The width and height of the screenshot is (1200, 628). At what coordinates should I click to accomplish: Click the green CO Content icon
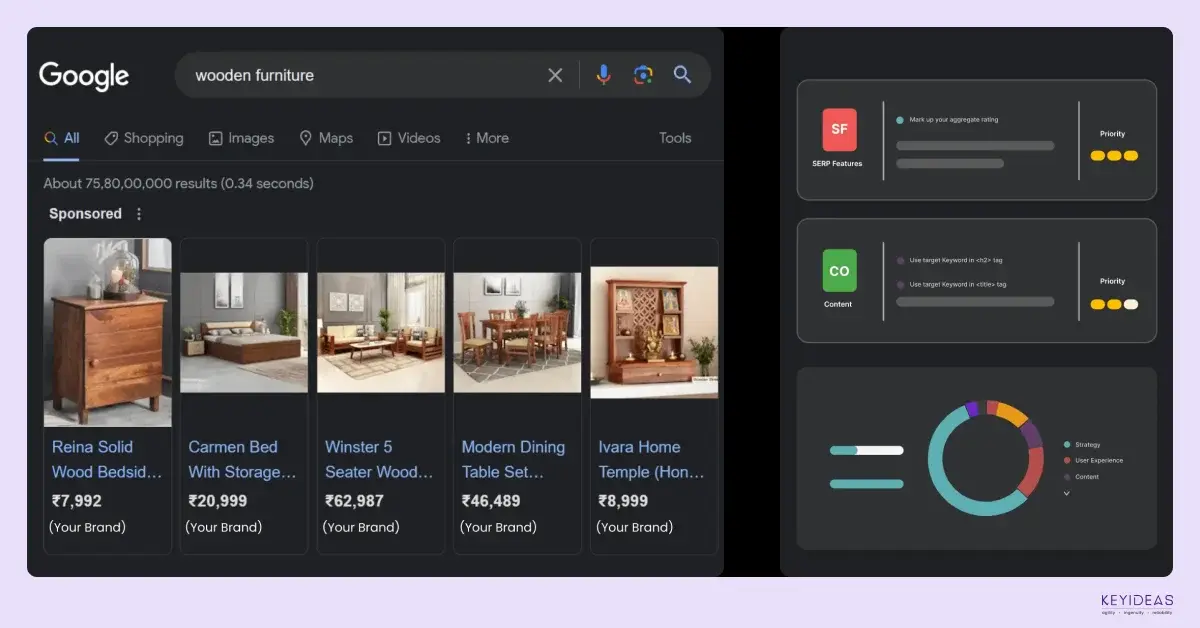coord(839,271)
